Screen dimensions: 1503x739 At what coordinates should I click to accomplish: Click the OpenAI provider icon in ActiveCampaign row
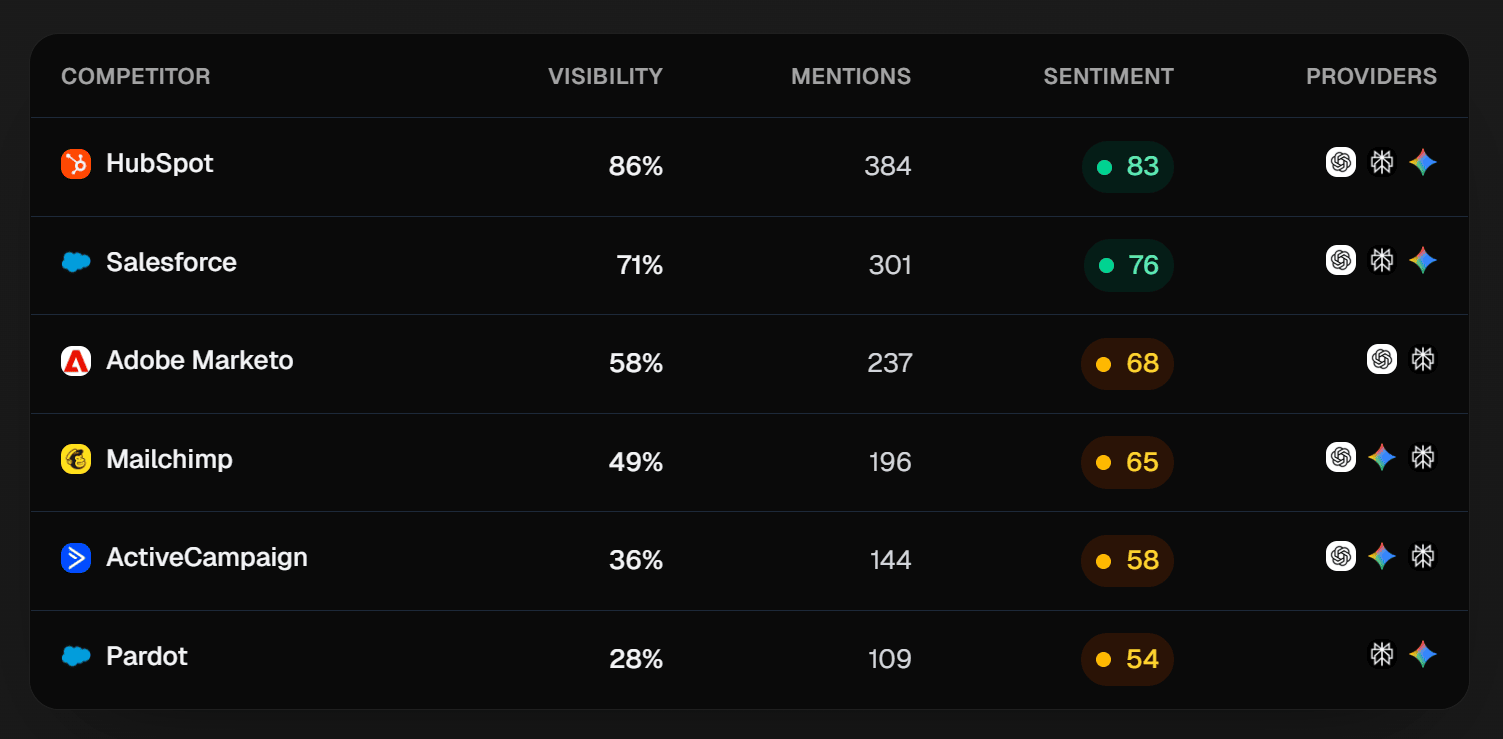(x=1341, y=556)
